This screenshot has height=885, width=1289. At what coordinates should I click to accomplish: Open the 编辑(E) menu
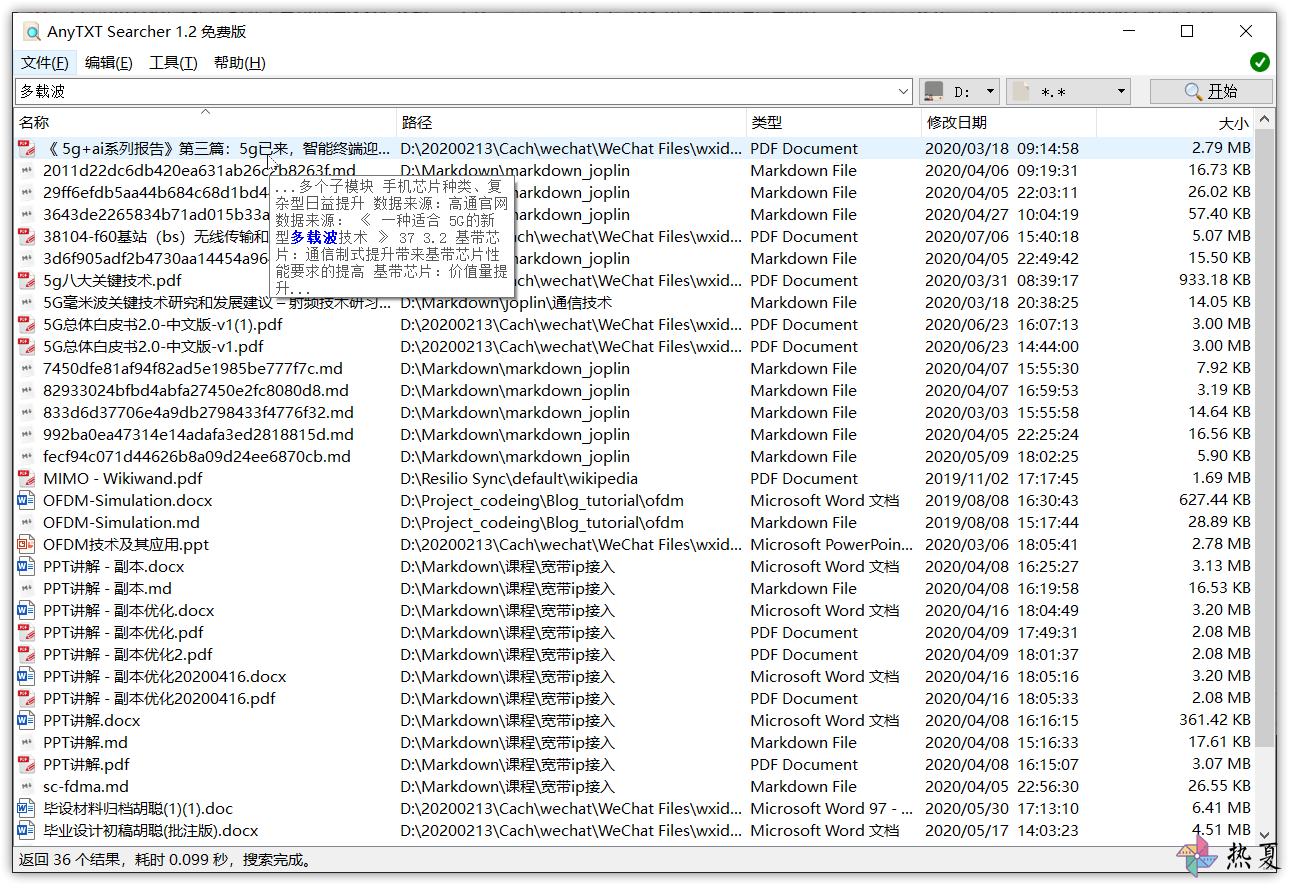(109, 63)
